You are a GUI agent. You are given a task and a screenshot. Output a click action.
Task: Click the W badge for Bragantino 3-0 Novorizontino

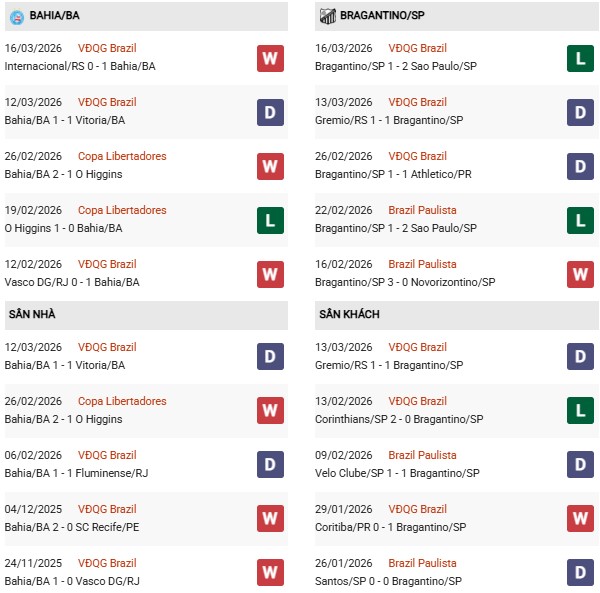pos(580,274)
